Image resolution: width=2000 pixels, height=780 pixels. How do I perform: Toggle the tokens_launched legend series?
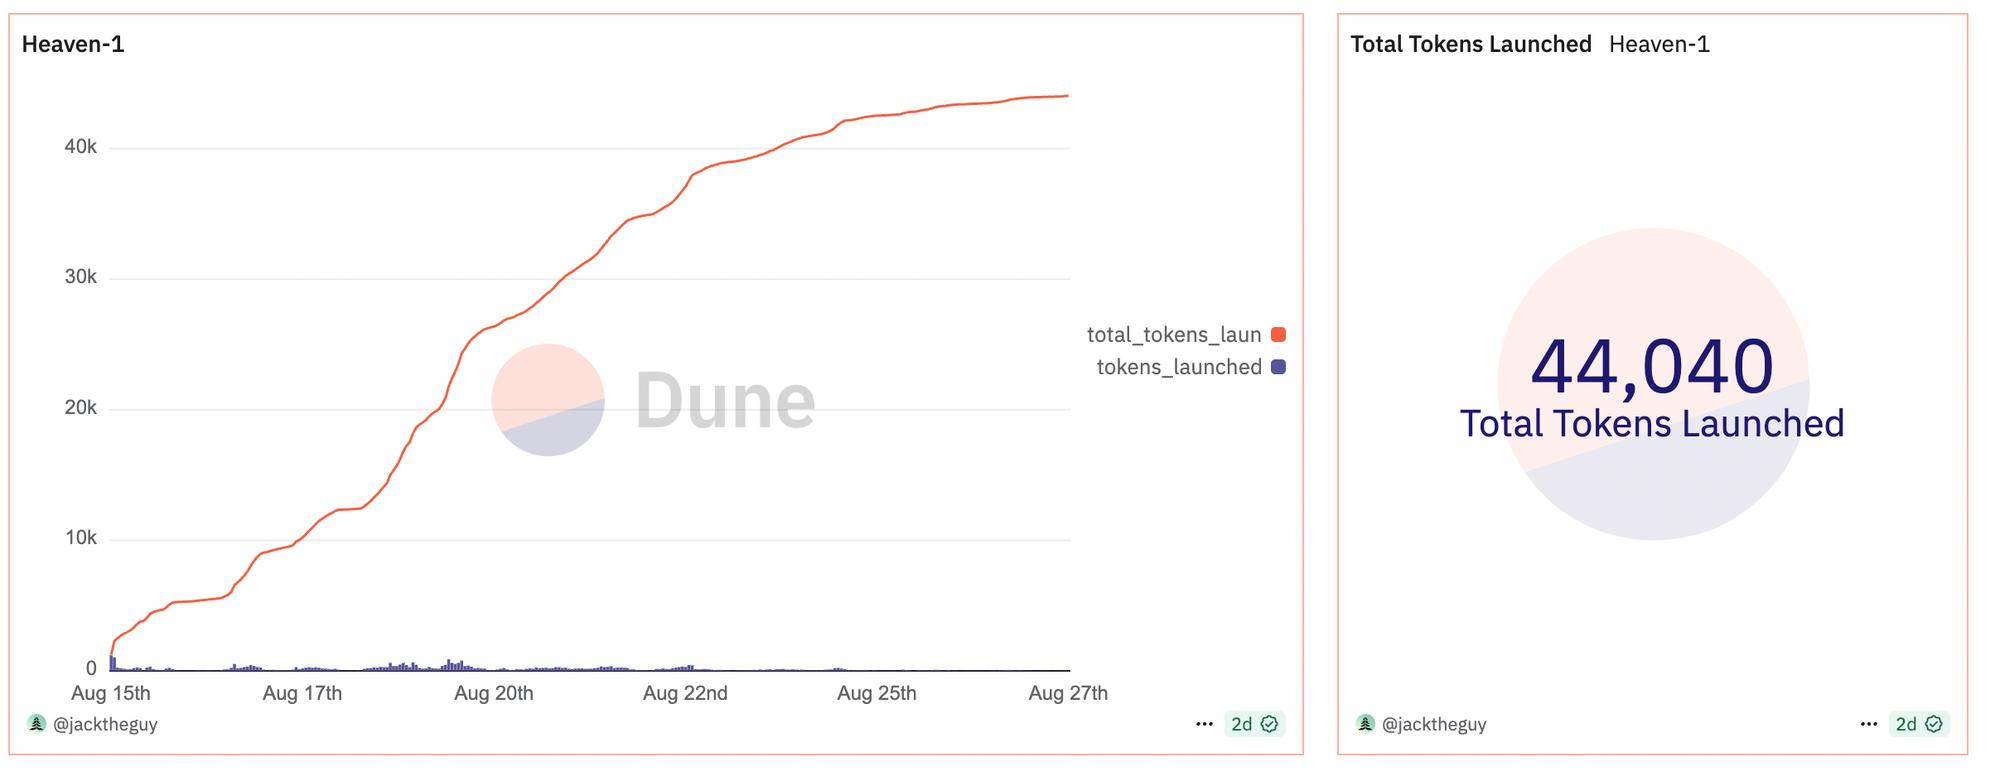pyautogui.click(x=1178, y=367)
